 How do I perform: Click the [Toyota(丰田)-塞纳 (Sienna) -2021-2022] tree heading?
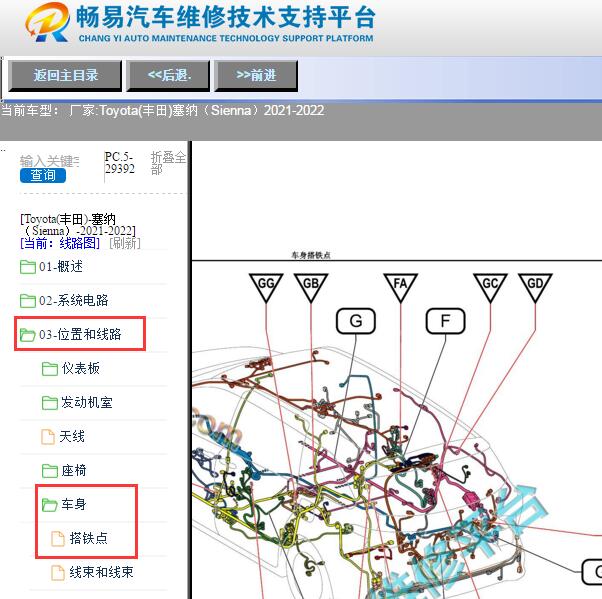coord(78,225)
